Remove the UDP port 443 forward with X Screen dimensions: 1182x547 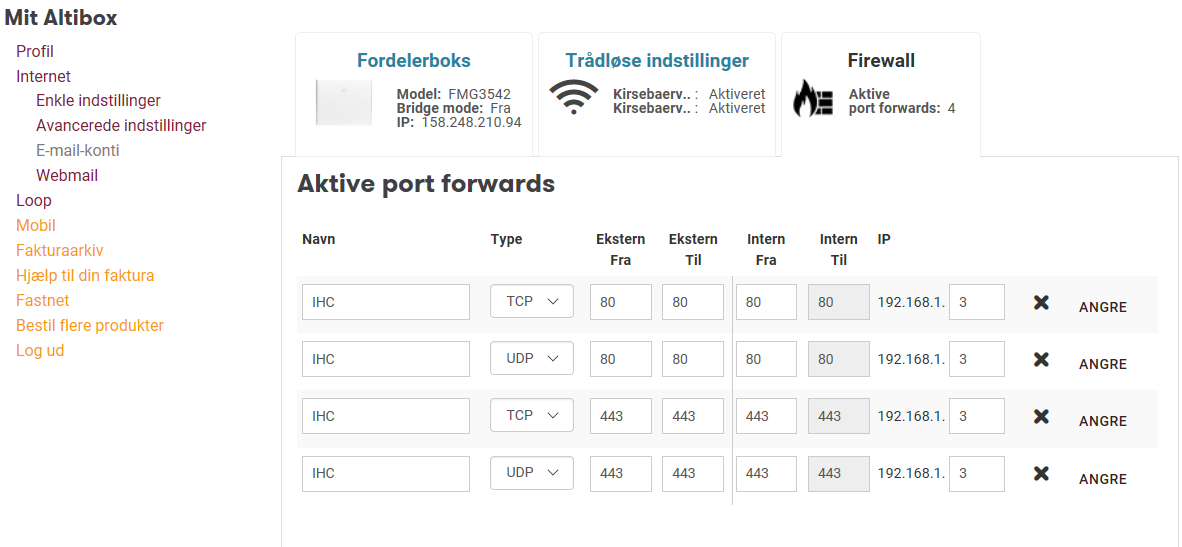[x=1041, y=474]
